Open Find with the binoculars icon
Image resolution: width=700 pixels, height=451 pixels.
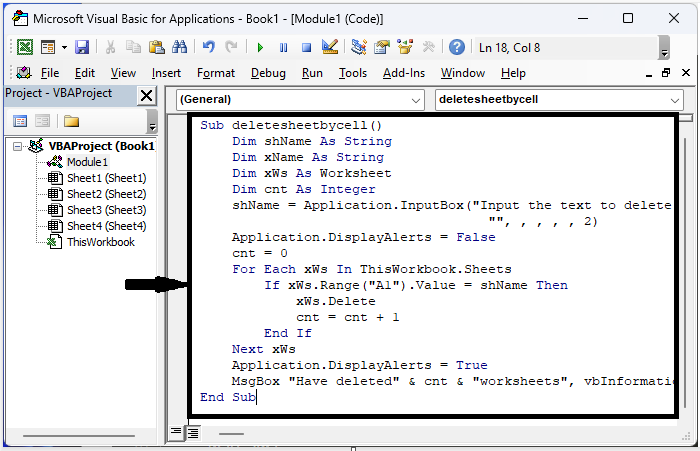[x=179, y=47]
